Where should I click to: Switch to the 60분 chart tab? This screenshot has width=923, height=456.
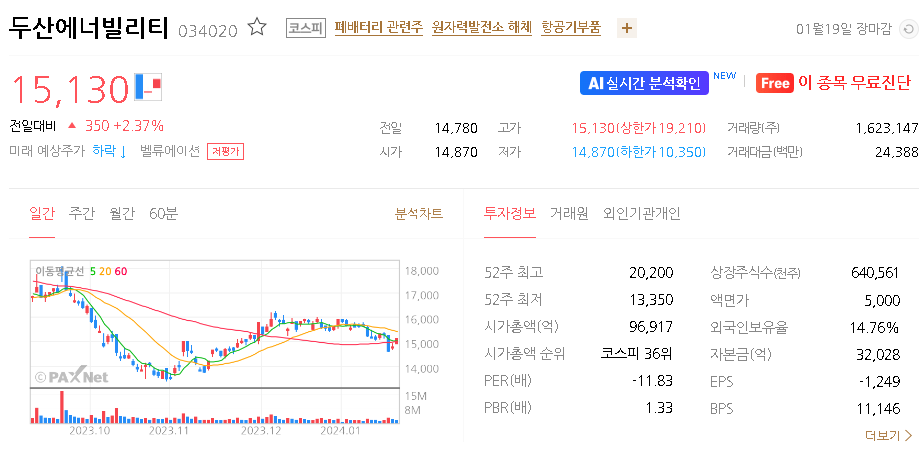click(163, 214)
